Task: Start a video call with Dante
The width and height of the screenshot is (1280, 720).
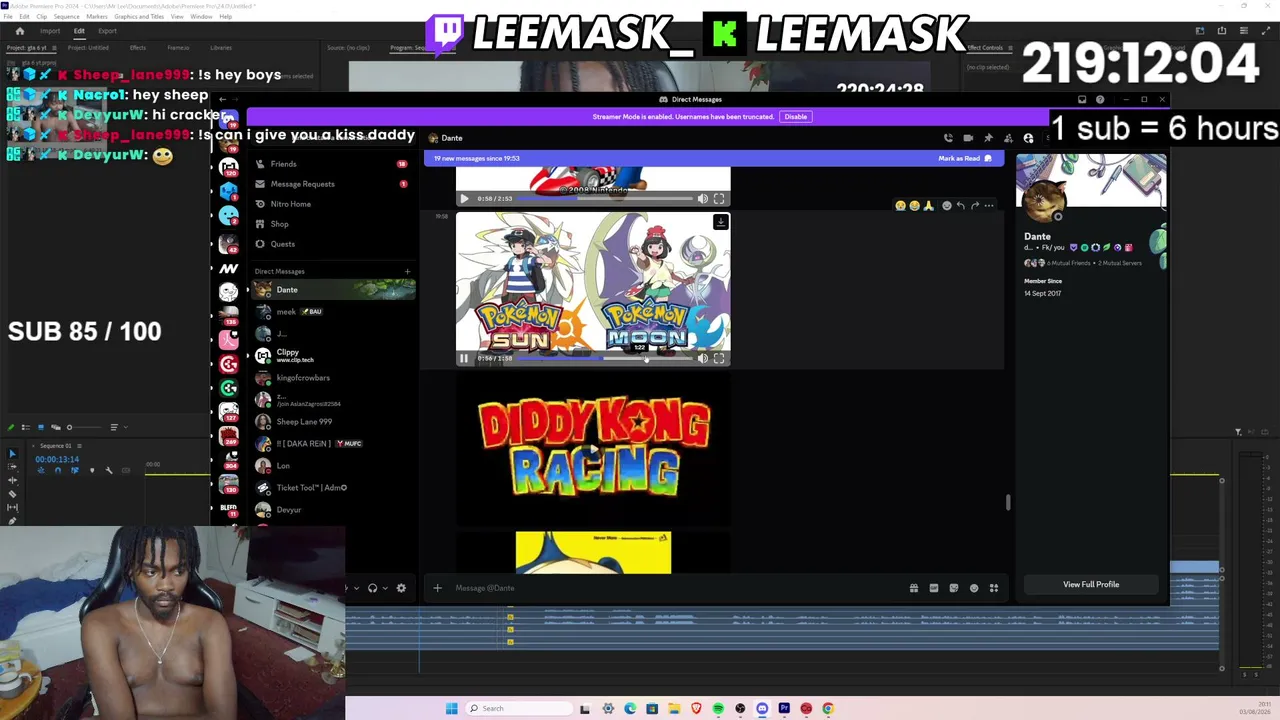Action: pyautogui.click(x=968, y=138)
